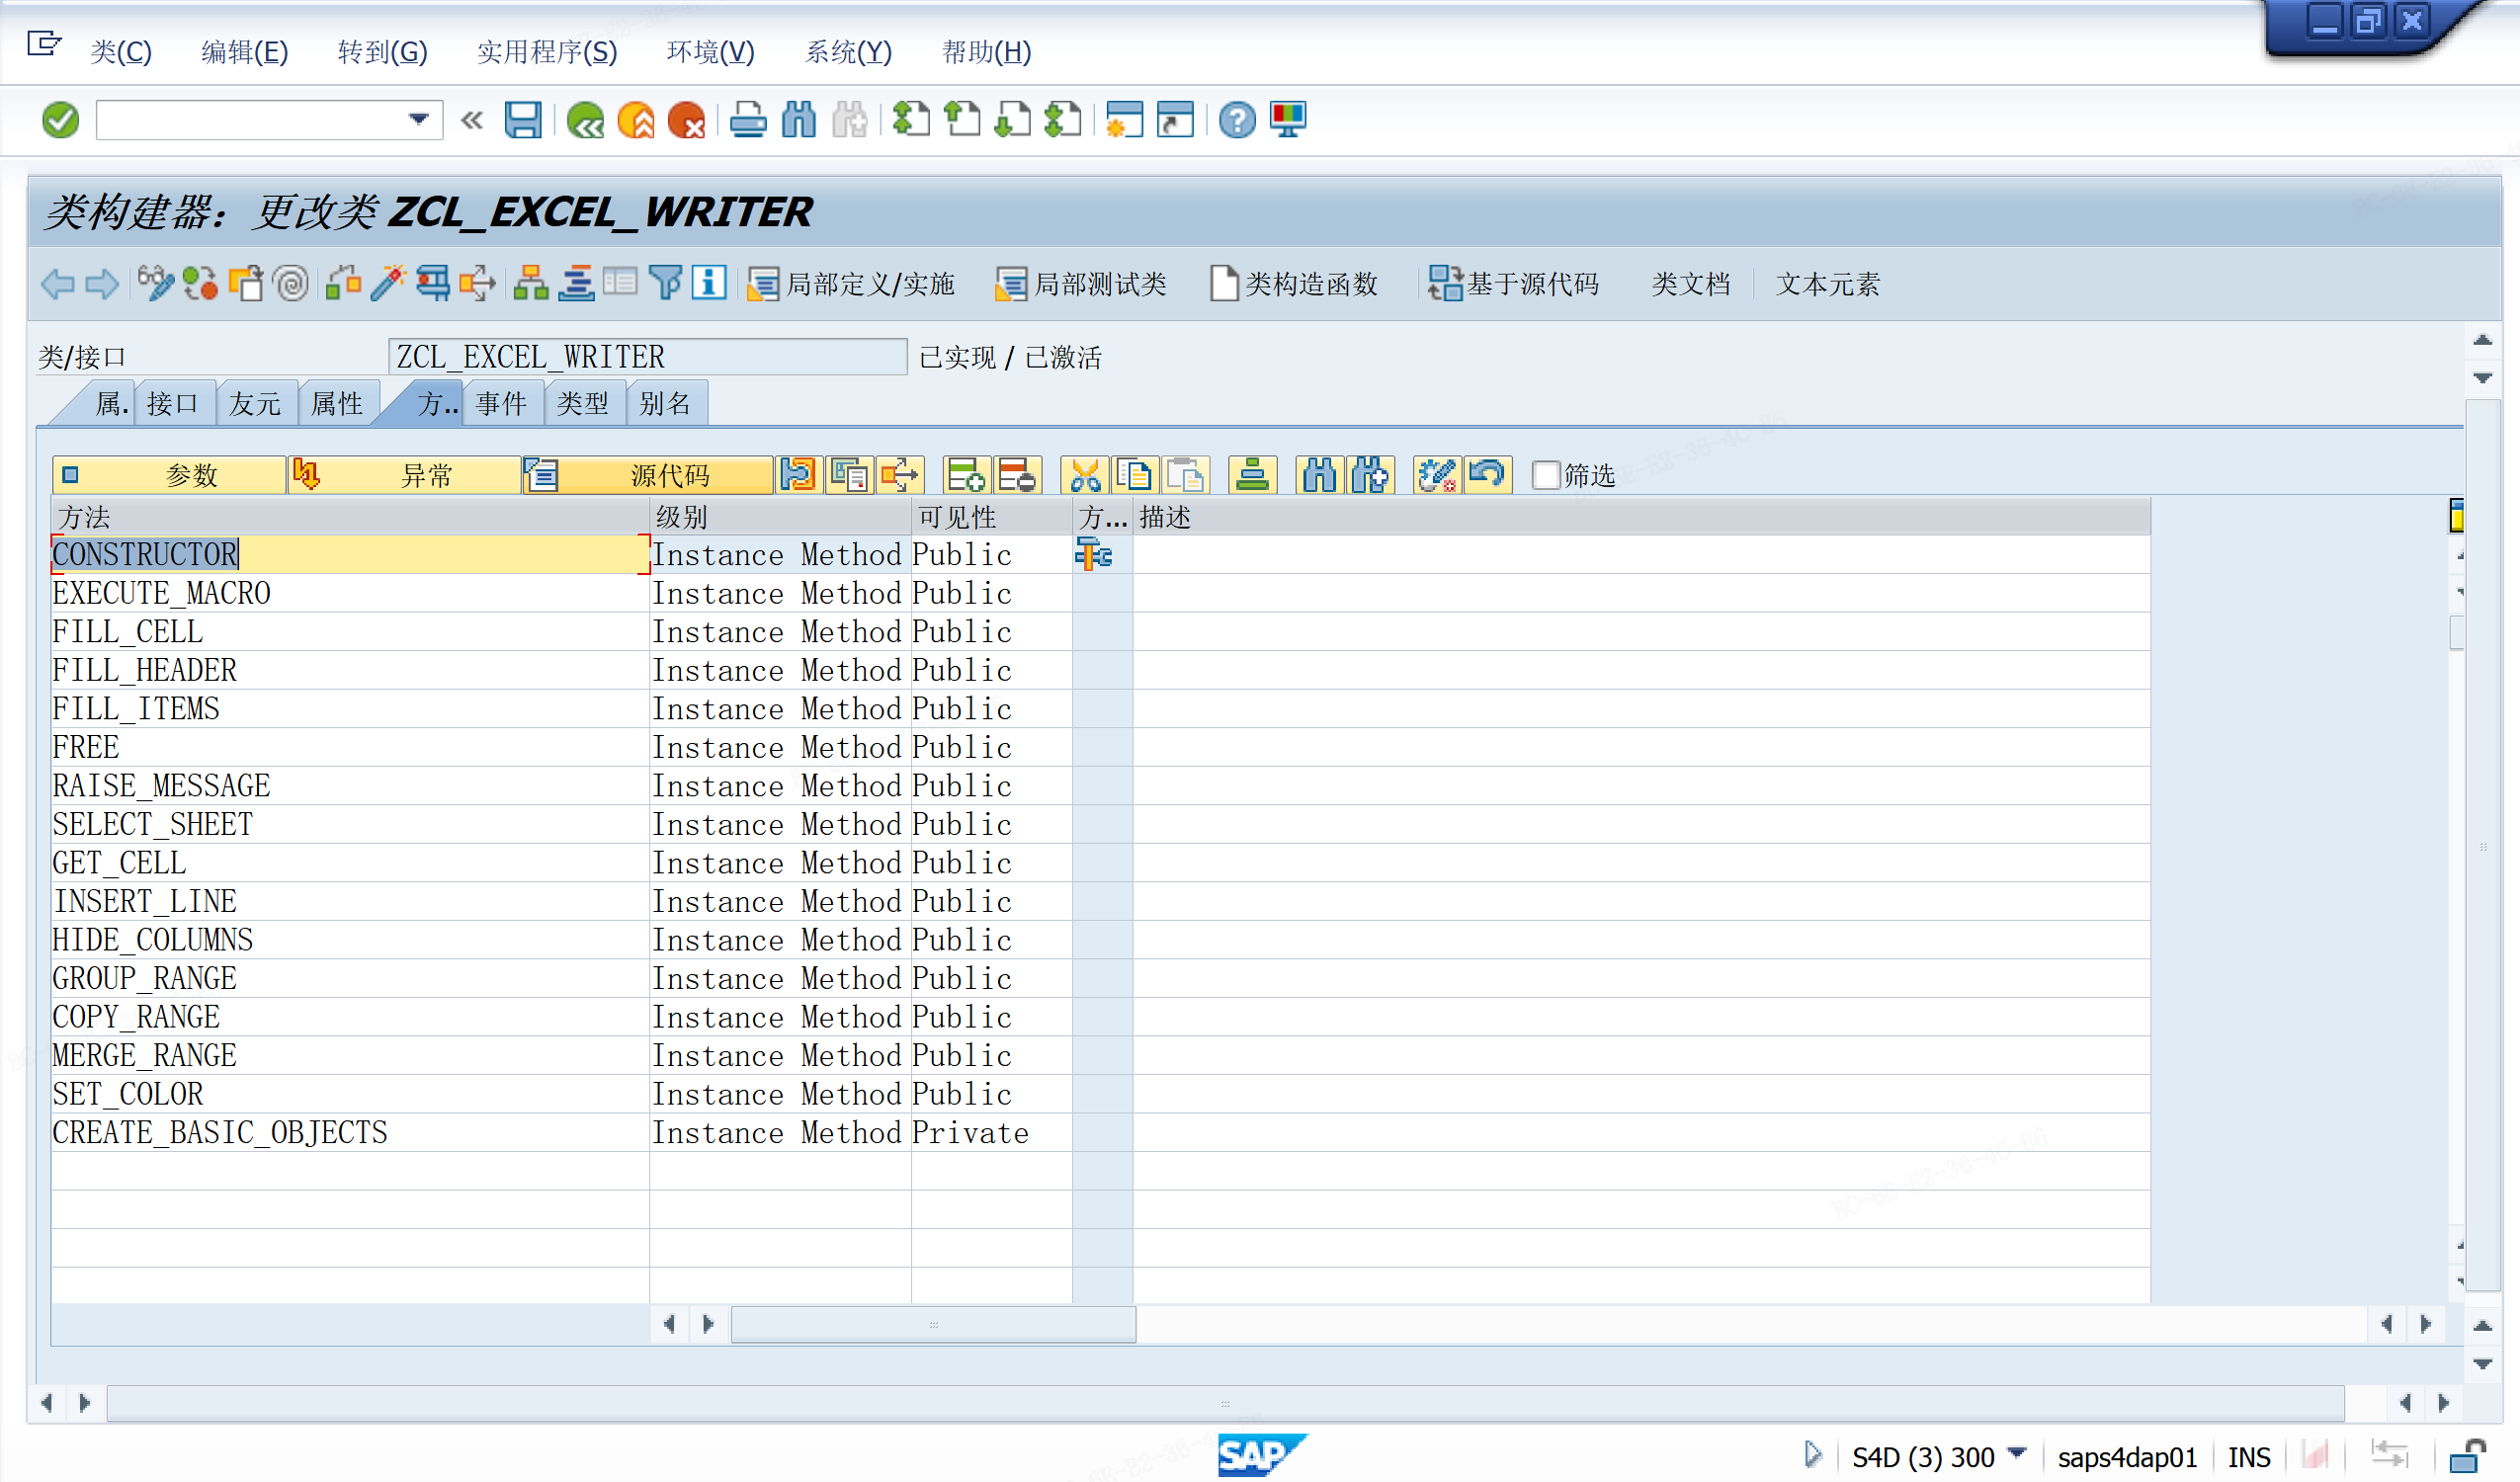The height and width of the screenshot is (1482, 2520).
Task: Click the Copy icon beside the scissors
Action: pos(1135,475)
